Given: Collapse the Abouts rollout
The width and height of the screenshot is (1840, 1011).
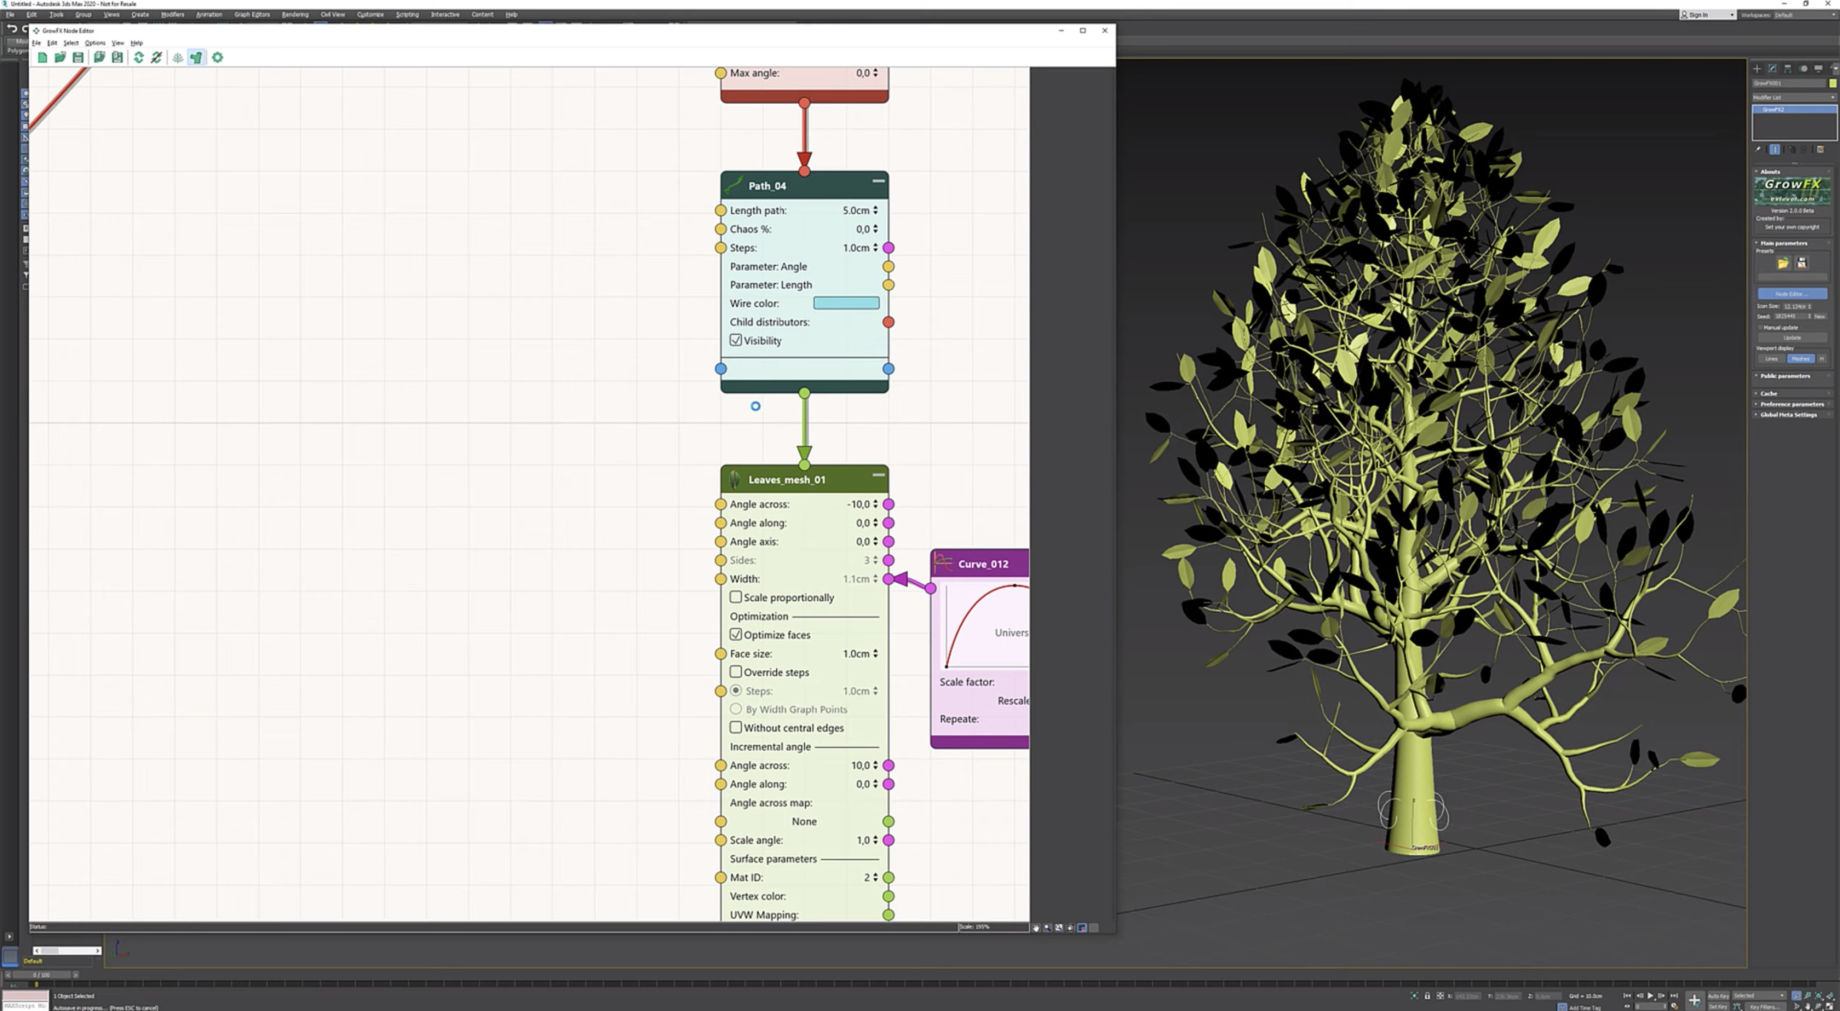Looking at the screenshot, I should (x=1771, y=171).
